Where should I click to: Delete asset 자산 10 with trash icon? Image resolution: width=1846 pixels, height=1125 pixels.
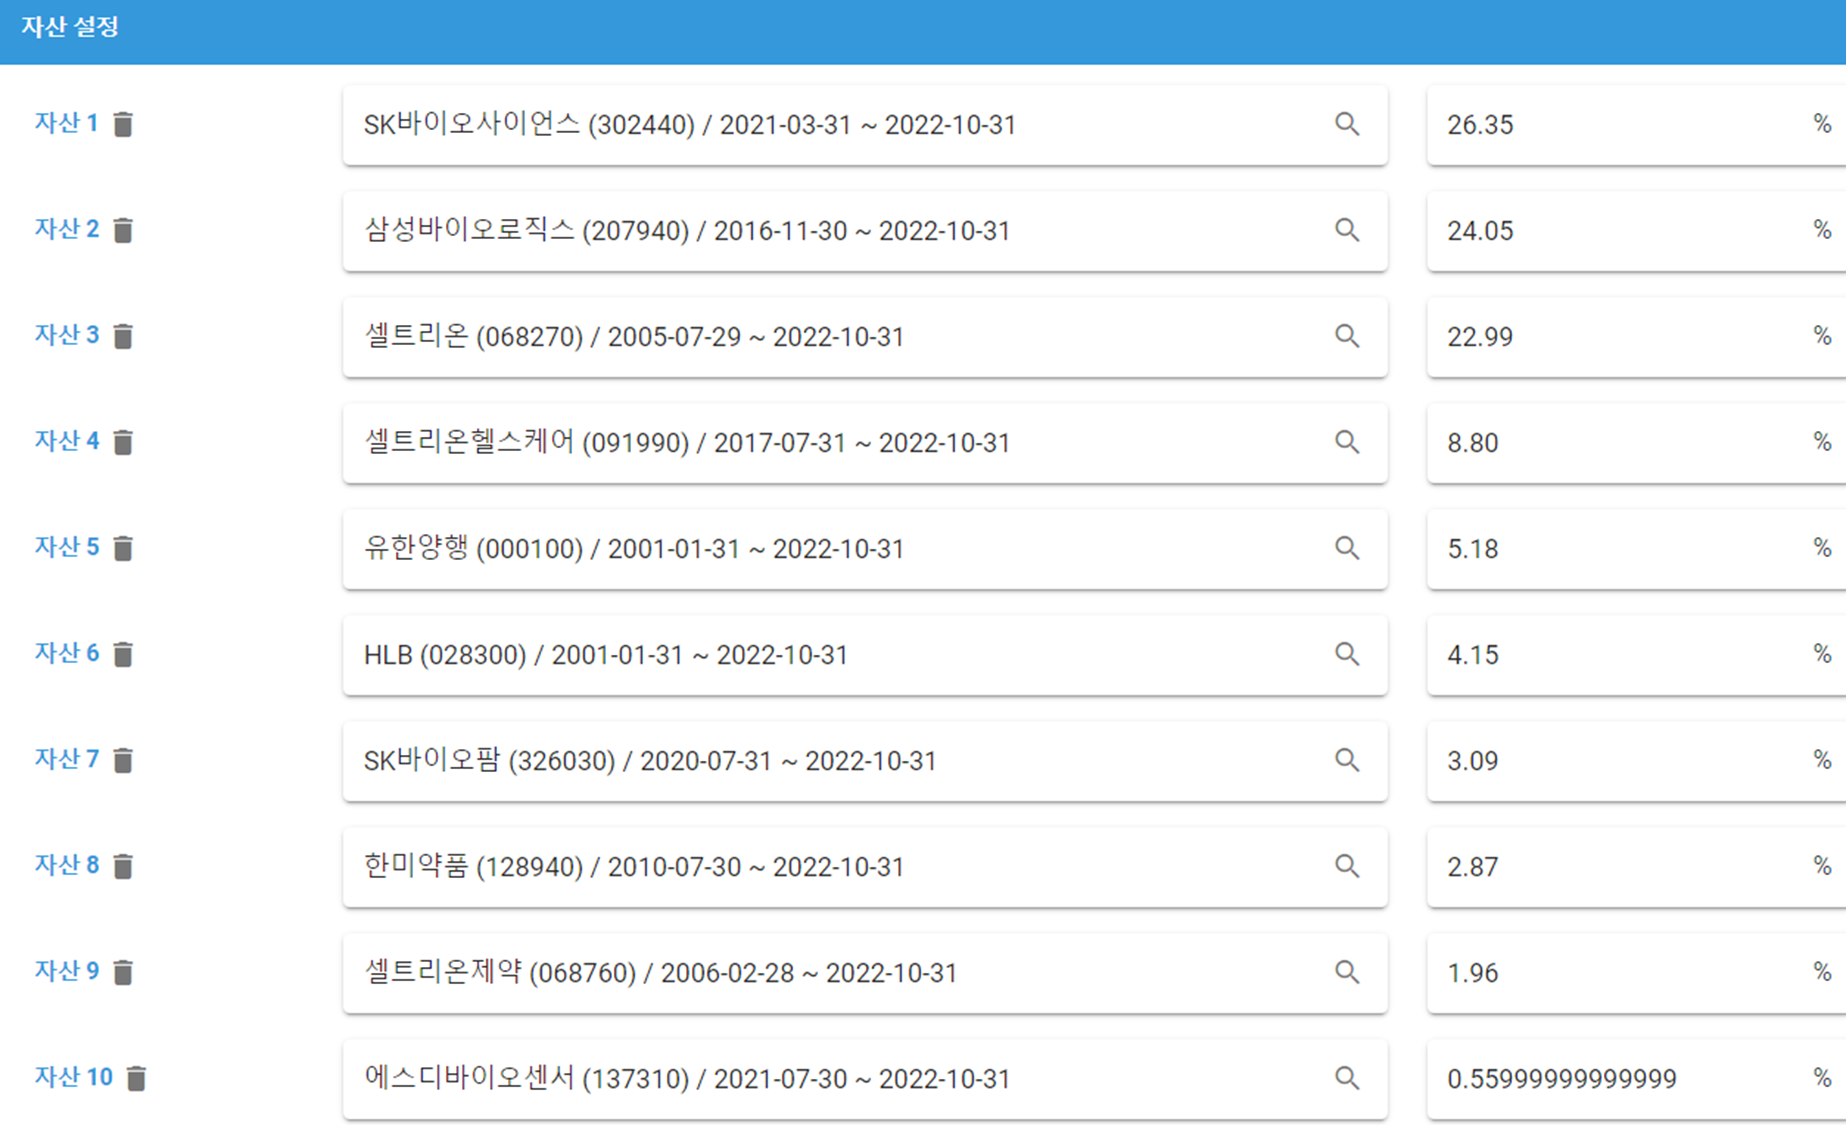click(137, 1078)
